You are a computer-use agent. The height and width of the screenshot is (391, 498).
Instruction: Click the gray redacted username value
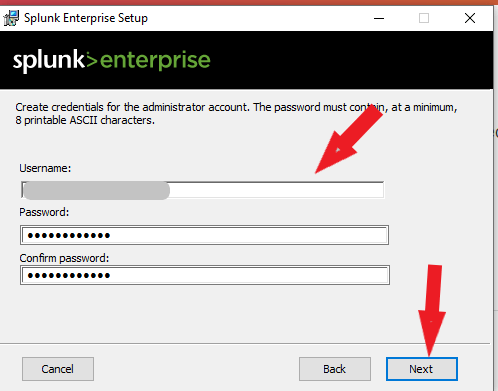coord(97,191)
